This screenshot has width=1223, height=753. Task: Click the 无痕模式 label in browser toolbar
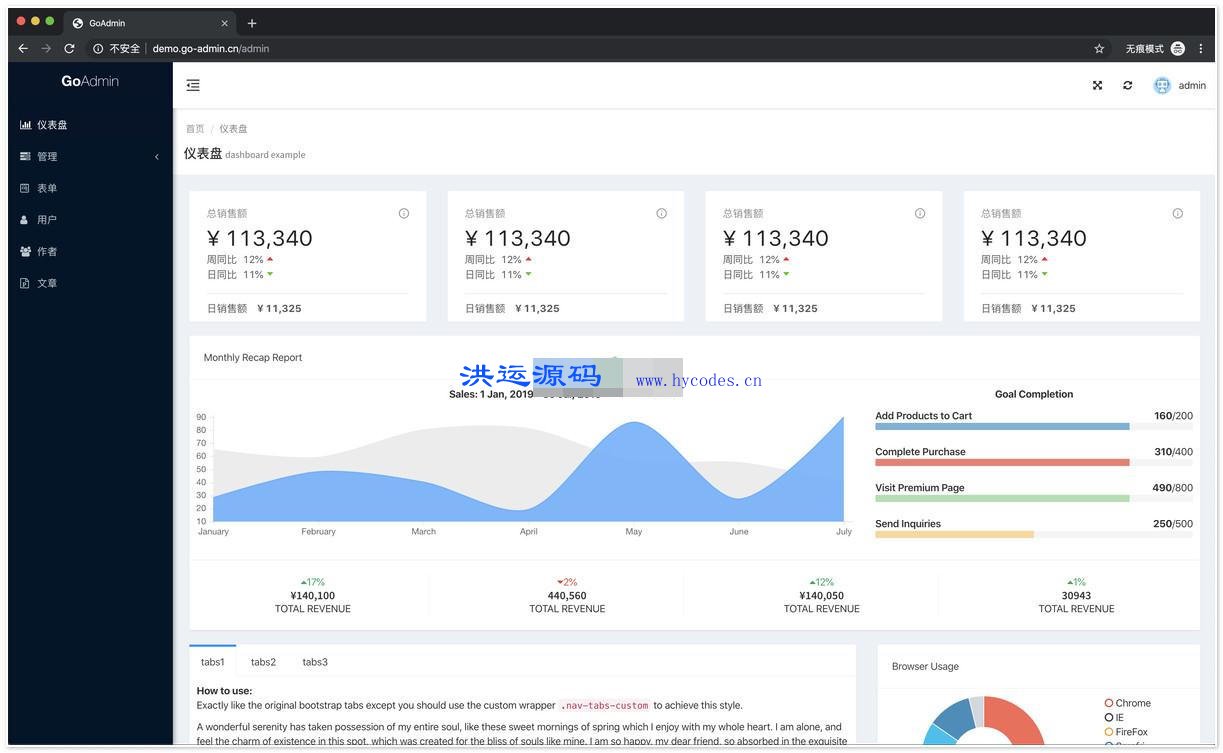pyautogui.click(x=1145, y=48)
